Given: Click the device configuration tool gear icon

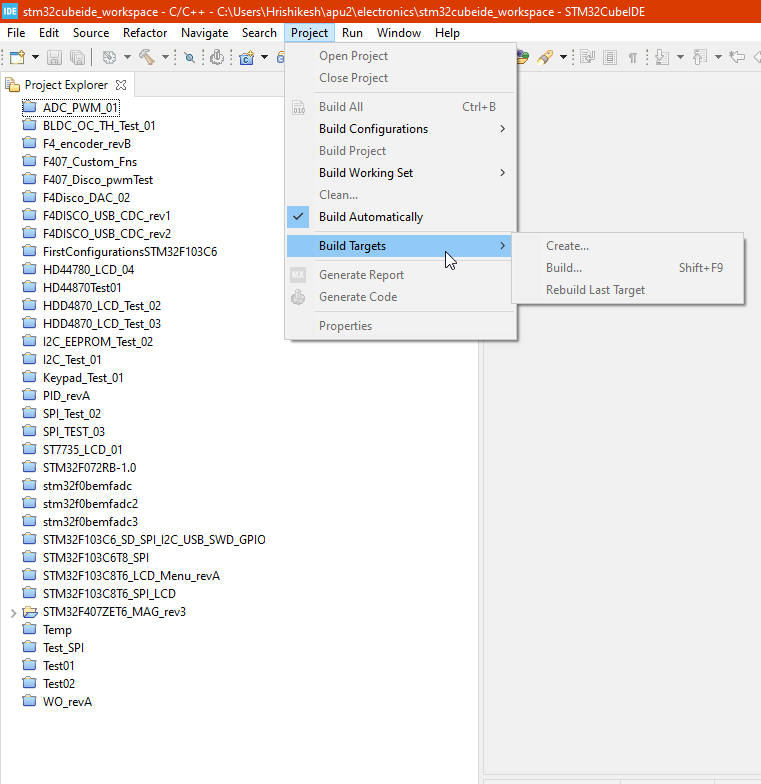Looking at the screenshot, I should 217,58.
